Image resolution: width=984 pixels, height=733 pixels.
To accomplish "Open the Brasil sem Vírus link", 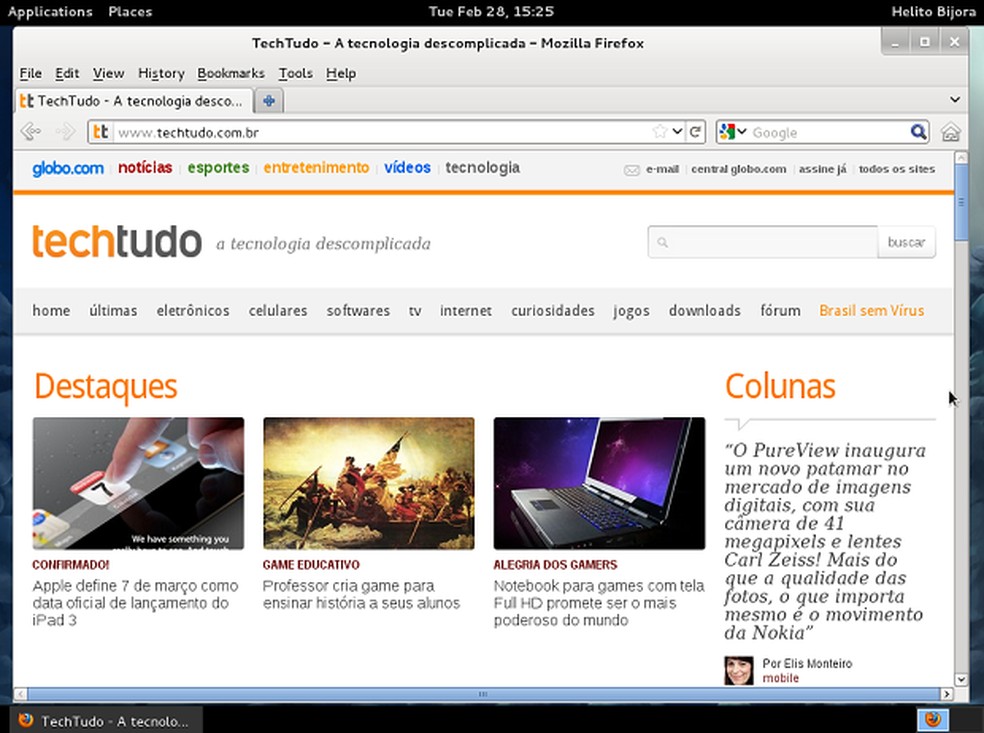I will pyautogui.click(x=871, y=311).
